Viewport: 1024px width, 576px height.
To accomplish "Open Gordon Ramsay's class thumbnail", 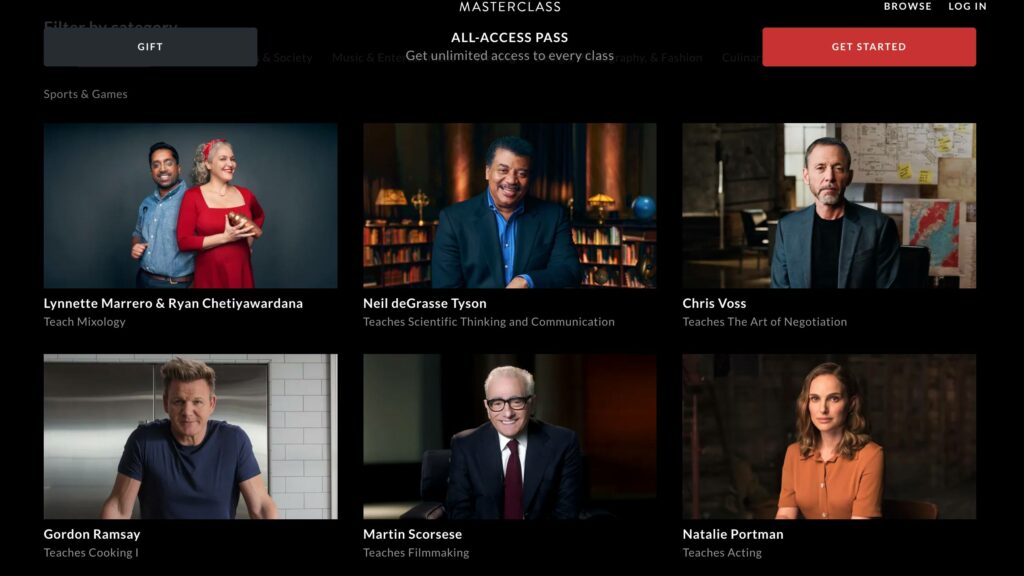I will (191, 436).
